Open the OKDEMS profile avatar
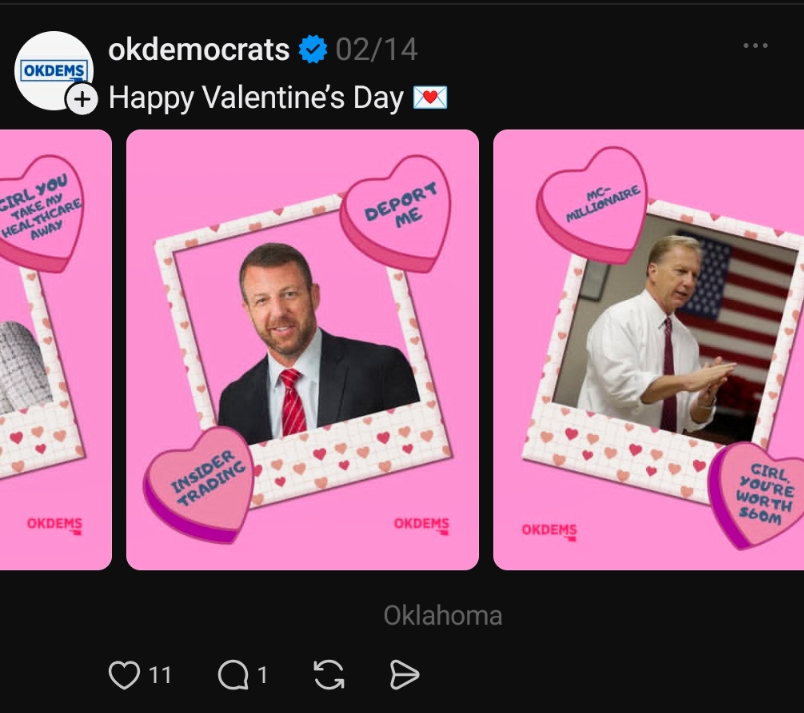 pyautogui.click(x=52, y=69)
